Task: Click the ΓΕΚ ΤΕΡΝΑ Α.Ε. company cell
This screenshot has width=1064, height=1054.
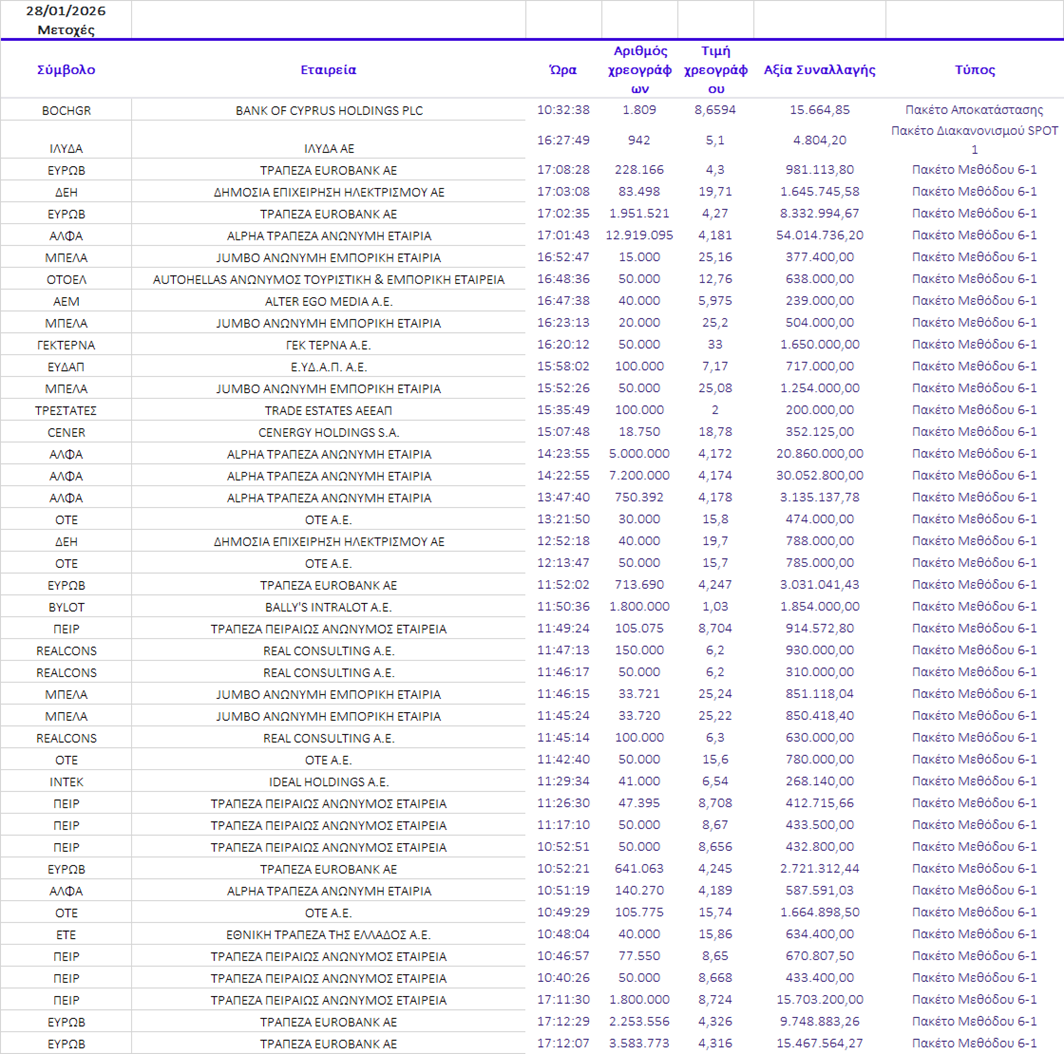Action: pyautogui.click(x=328, y=345)
